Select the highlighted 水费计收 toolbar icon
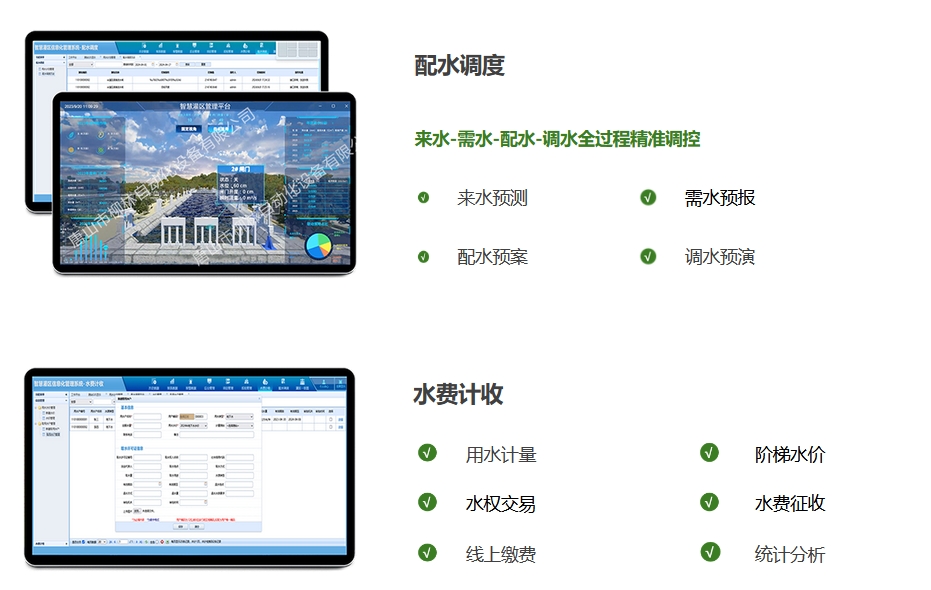This screenshot has height=590, width=931. (x=266, y=382)
